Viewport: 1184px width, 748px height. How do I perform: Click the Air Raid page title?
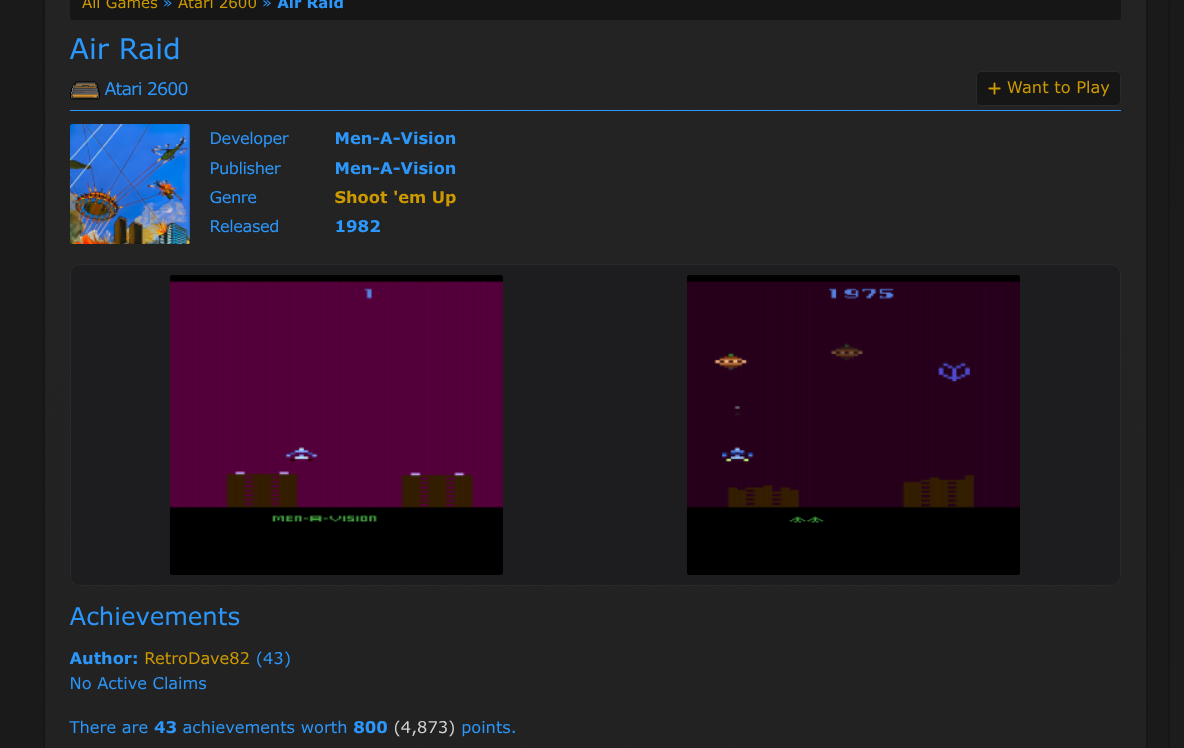click(x=125, y=49)
